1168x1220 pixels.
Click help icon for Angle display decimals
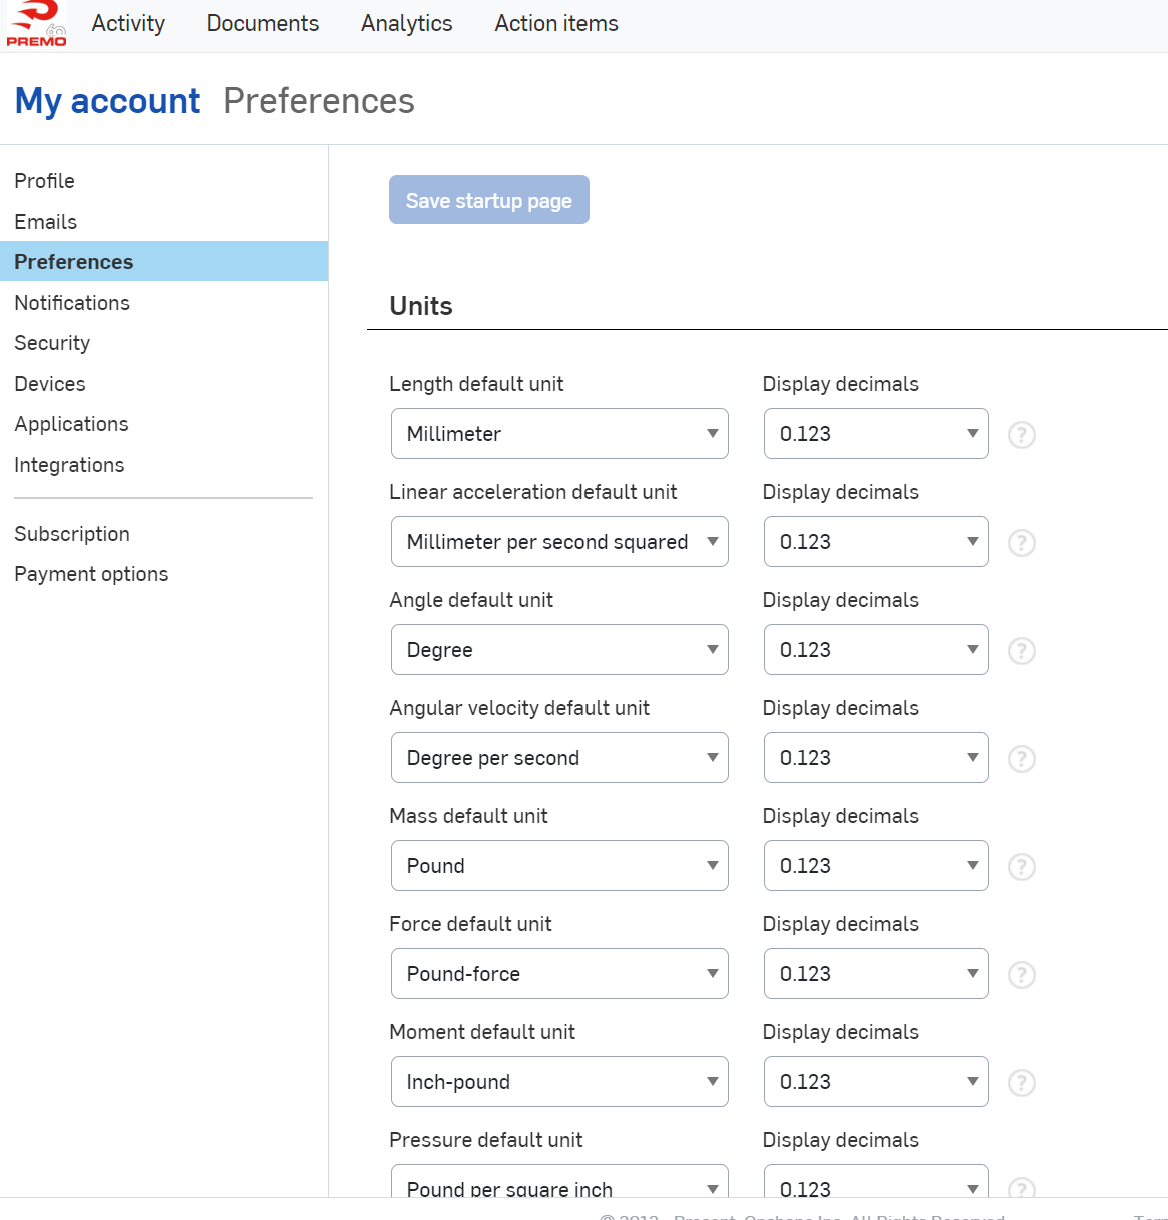(1021, 651)
